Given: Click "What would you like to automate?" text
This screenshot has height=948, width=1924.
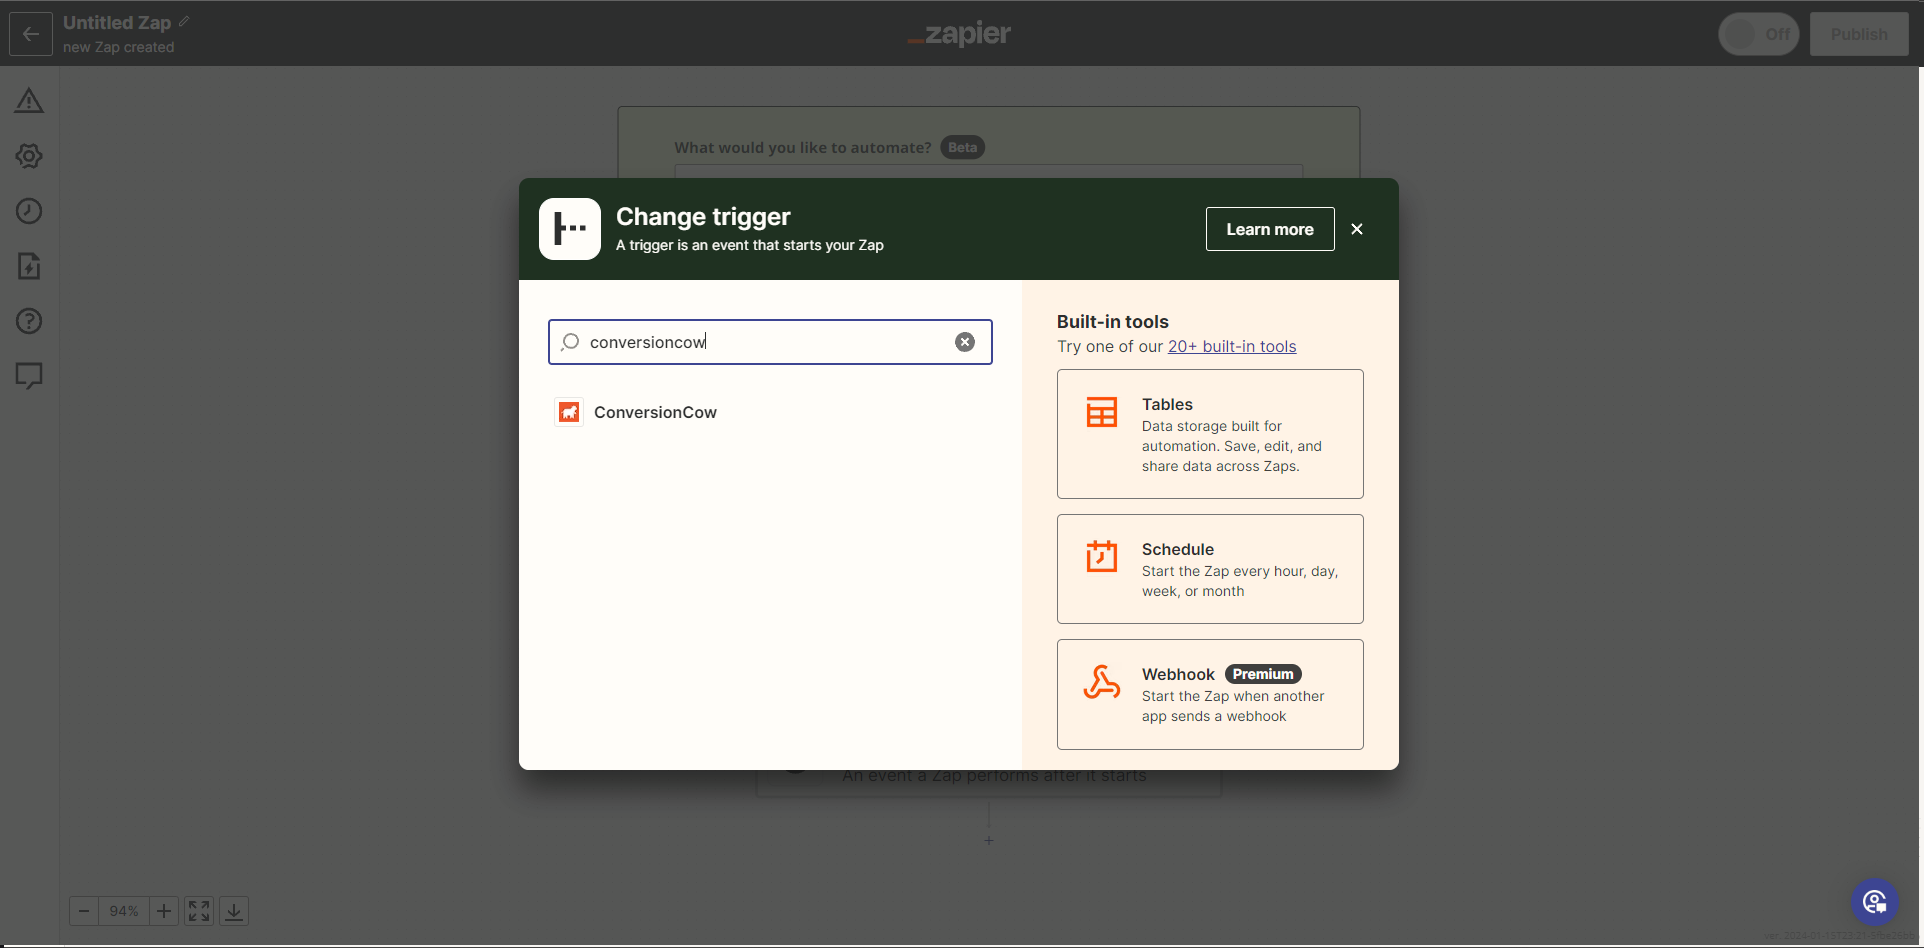Looking at the screenshot, I should coord(803,148).
